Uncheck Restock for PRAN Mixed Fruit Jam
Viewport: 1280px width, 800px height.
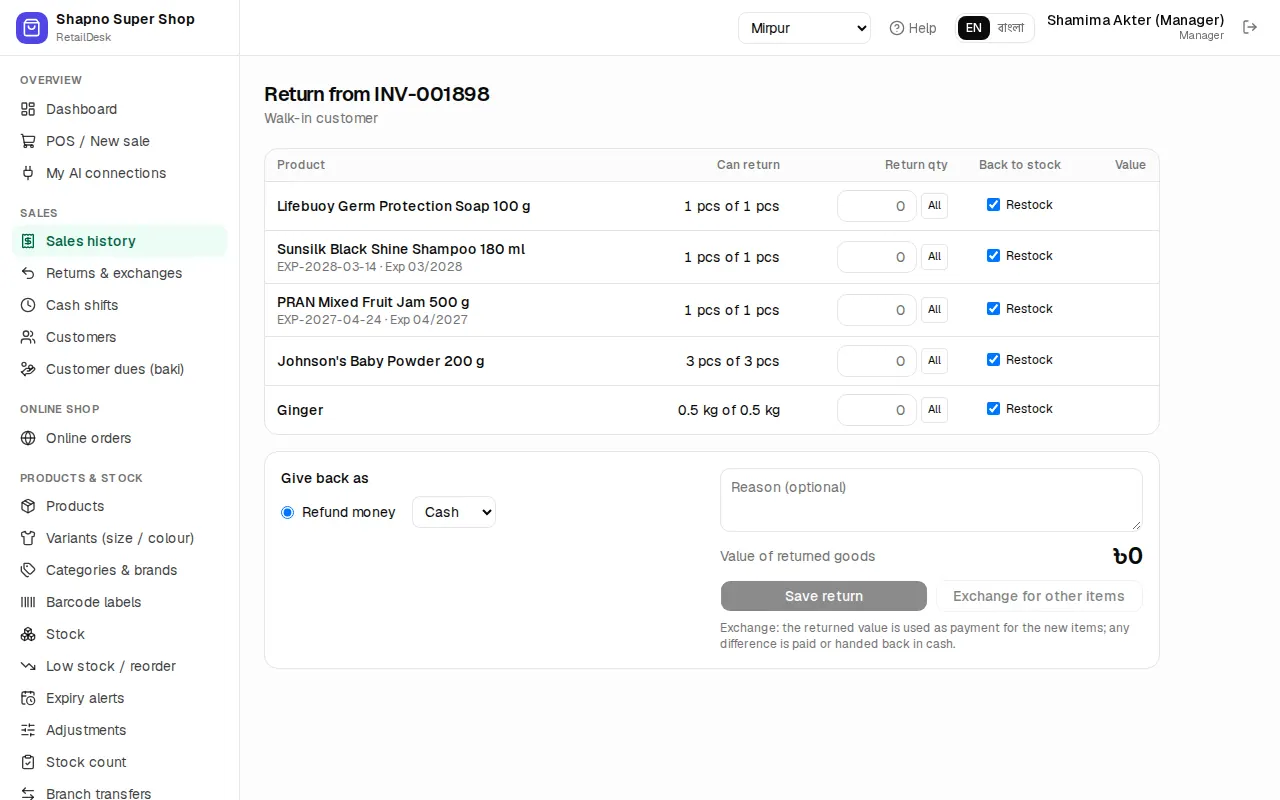coord(993,309)
